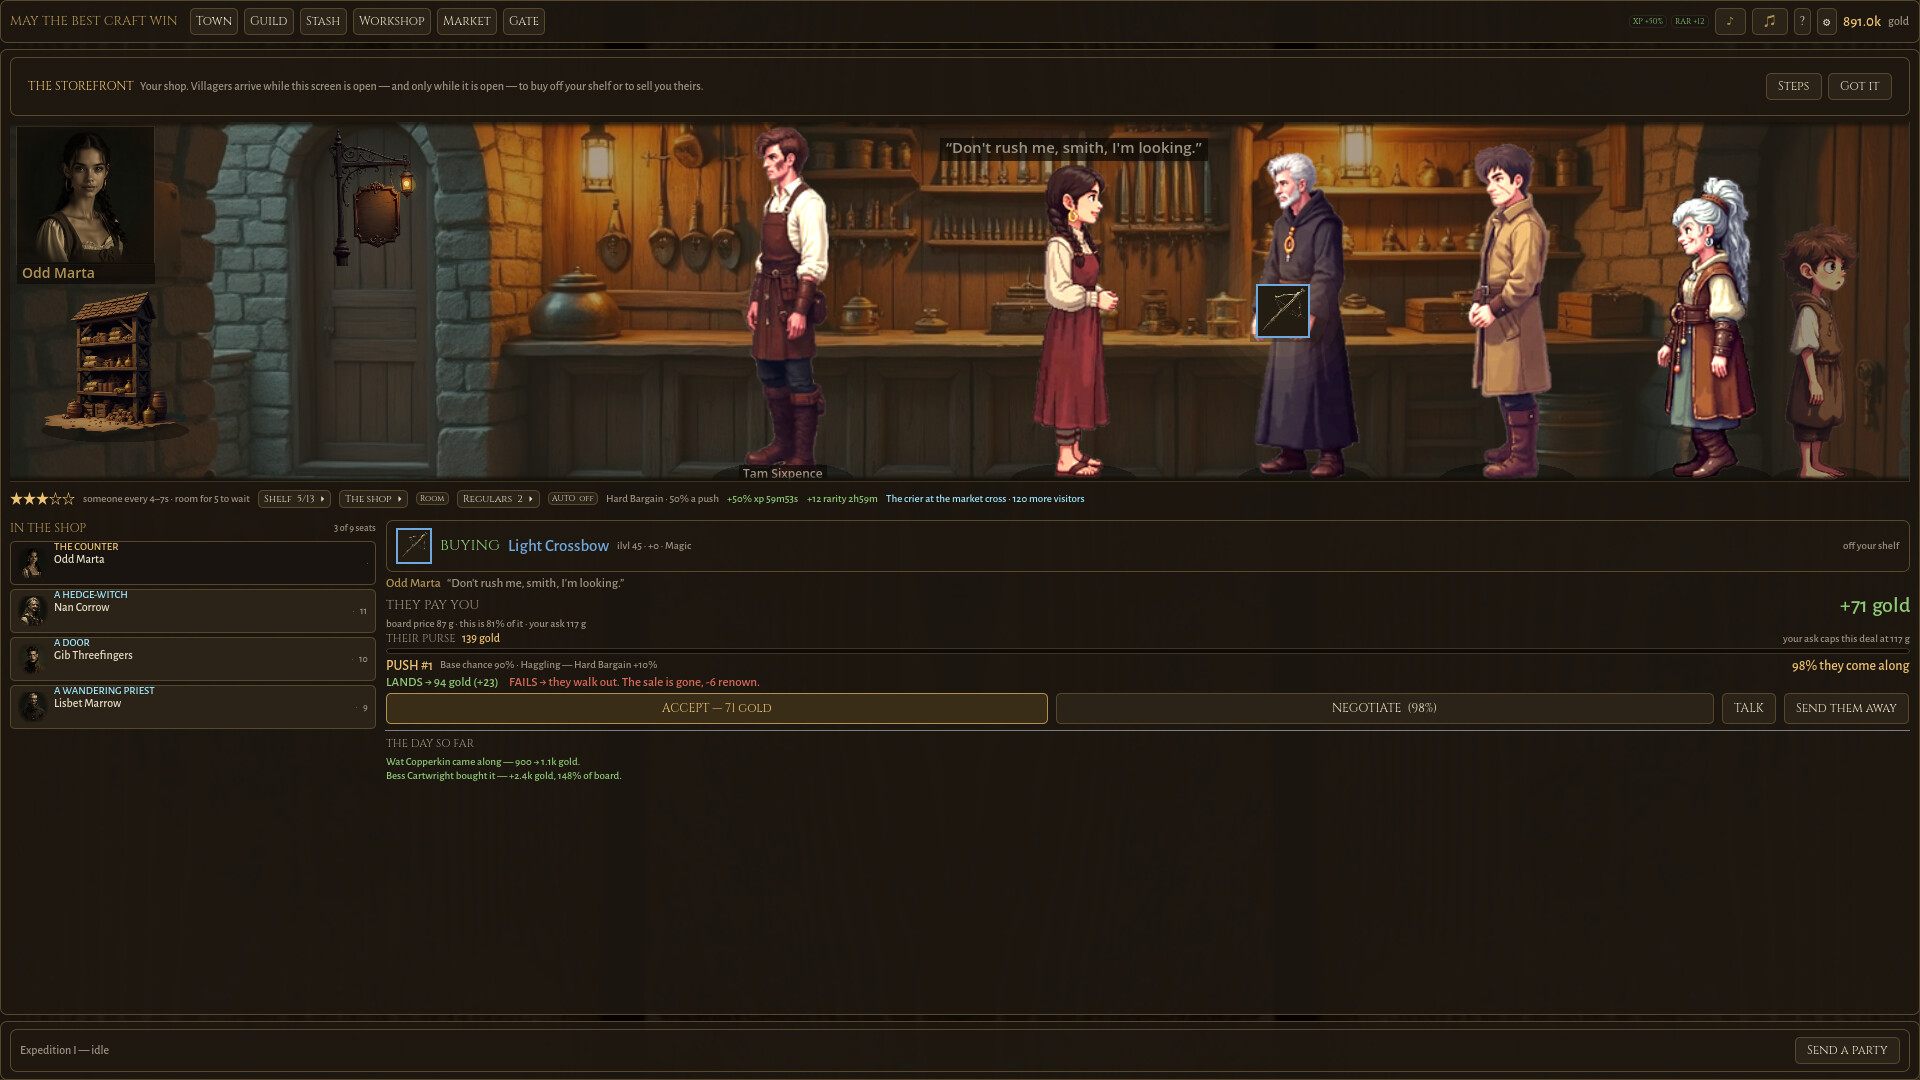Expand the REGULARS 2 dropdown
This screenshot has height=1080, width=1920.
click(x=498, y=499)
